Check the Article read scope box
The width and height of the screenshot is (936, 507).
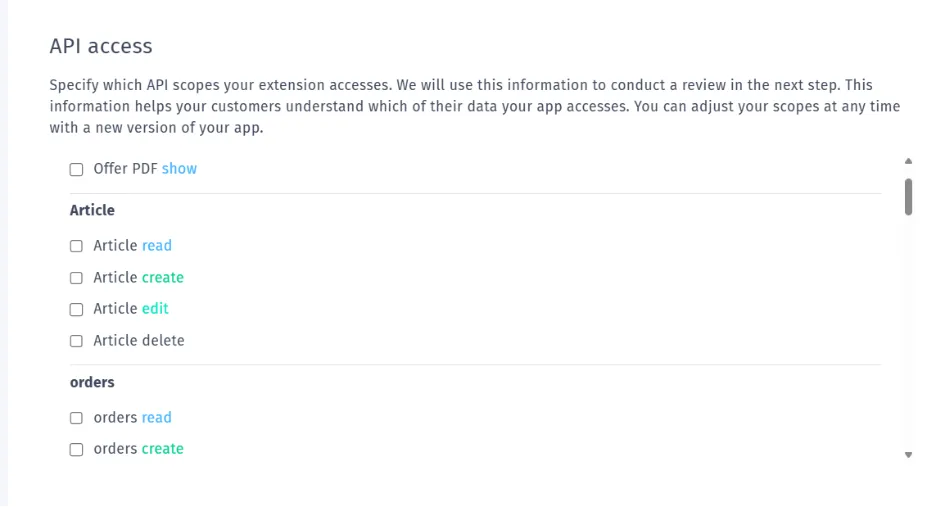pyautogui.click(x=76, y=246)
